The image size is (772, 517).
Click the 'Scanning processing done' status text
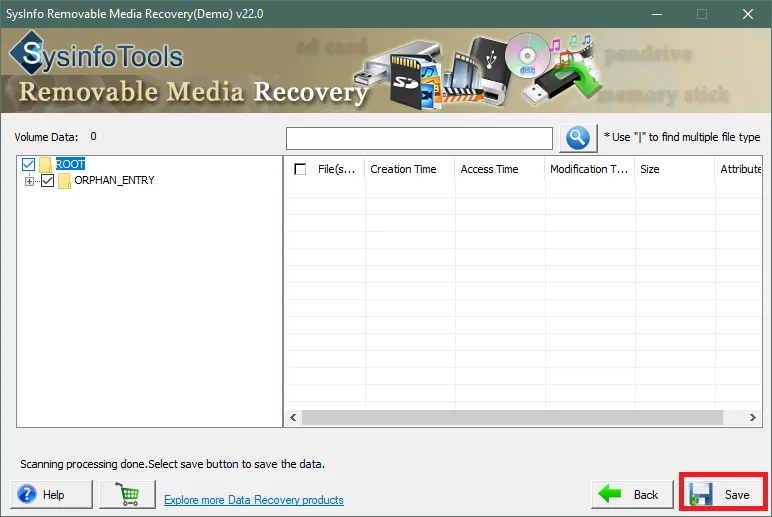[172, 464]
